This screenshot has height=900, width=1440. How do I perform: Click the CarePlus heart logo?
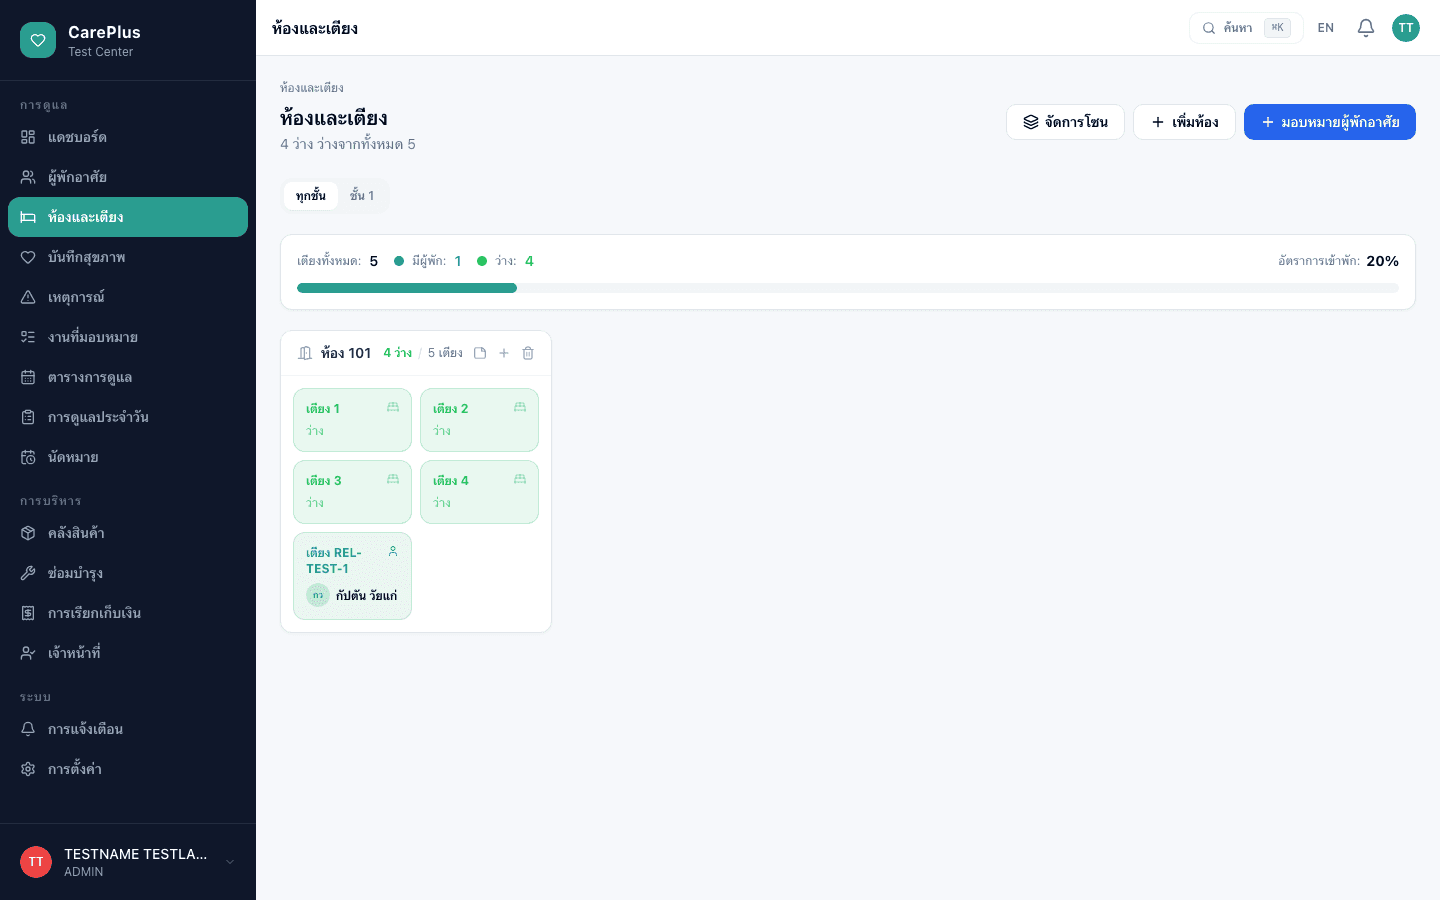38,40
